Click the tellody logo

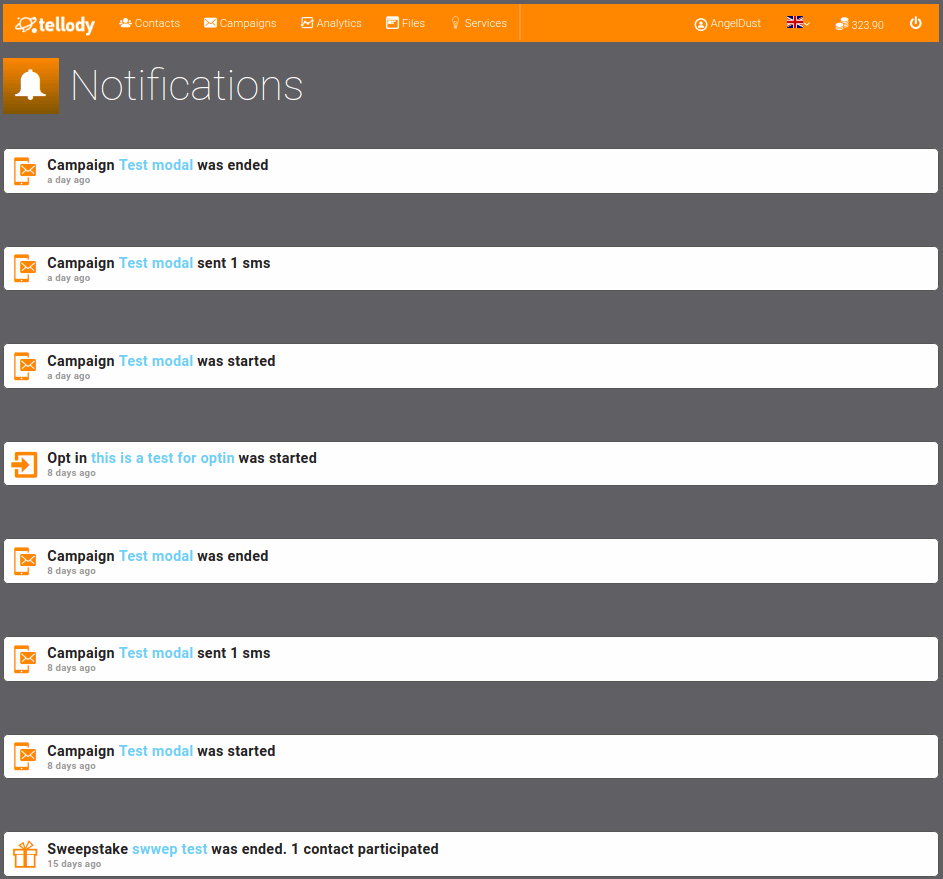55,24
